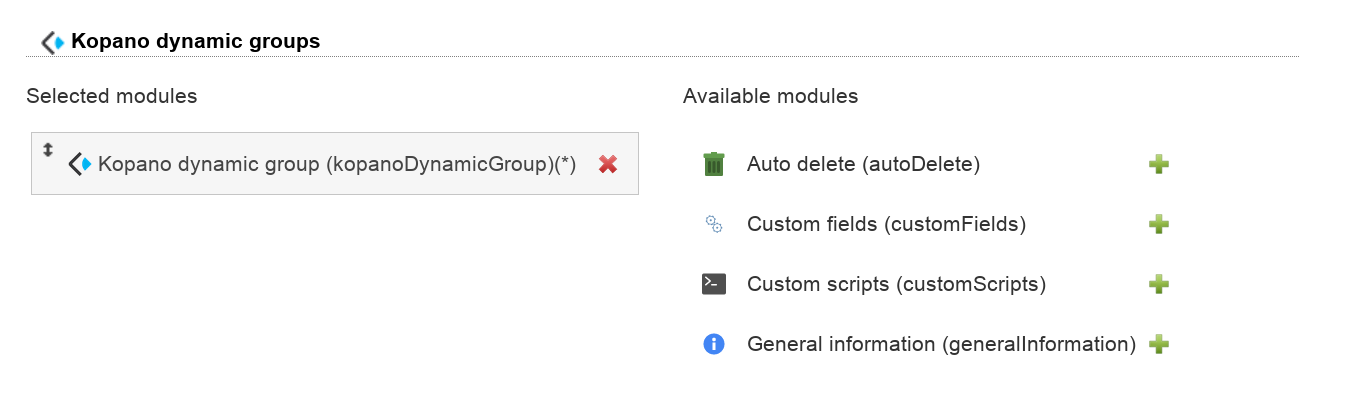Click the Auto delete (autoDelete) label
Image resolution: width=1356 pixels, height=395 pixels.
click(x=863, y=164)
